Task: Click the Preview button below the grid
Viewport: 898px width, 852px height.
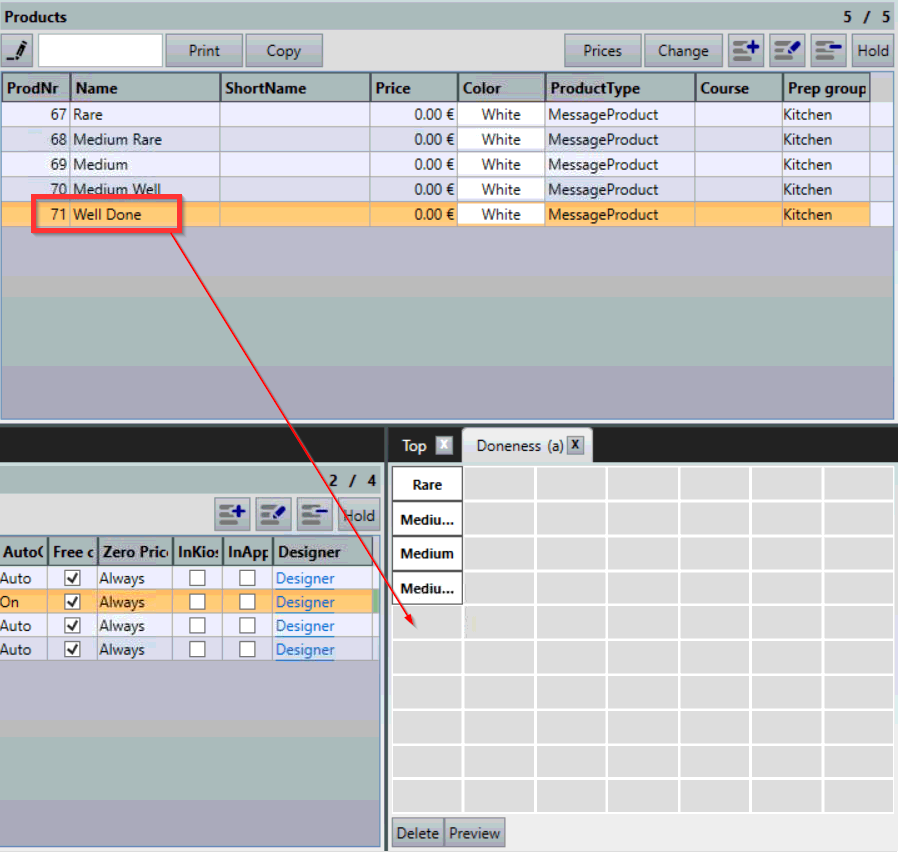Action: pyautogui.click(x=474, y=833)
